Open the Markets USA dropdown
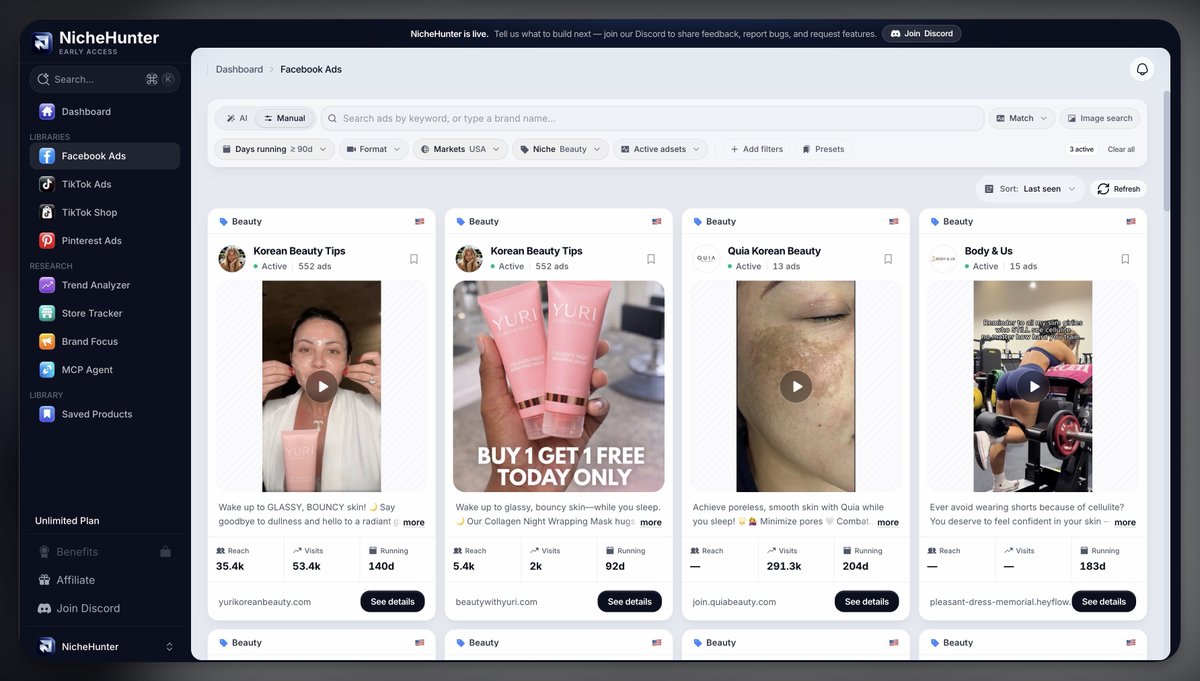 coord(460,149)
